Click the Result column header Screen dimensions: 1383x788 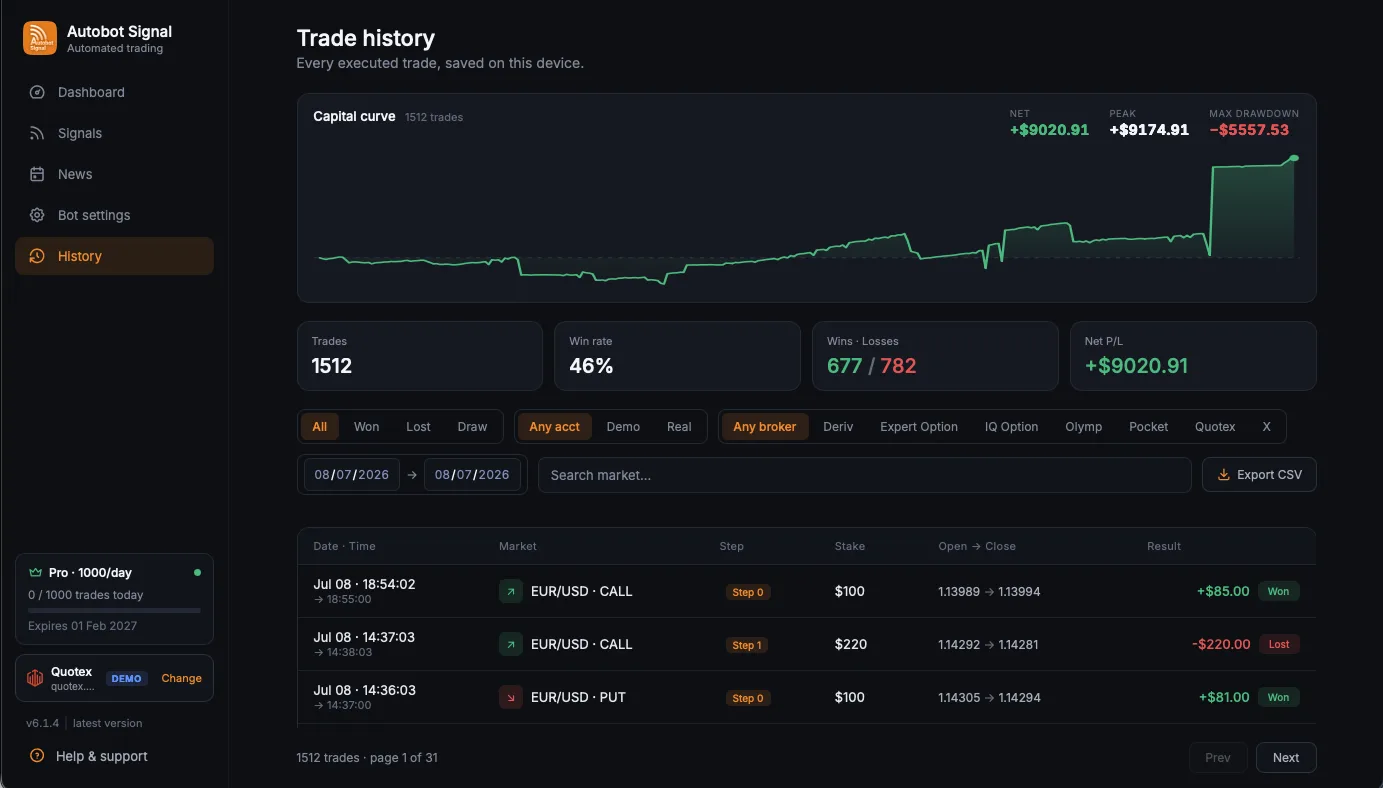pyautogui.click(x=1164, y=546)
